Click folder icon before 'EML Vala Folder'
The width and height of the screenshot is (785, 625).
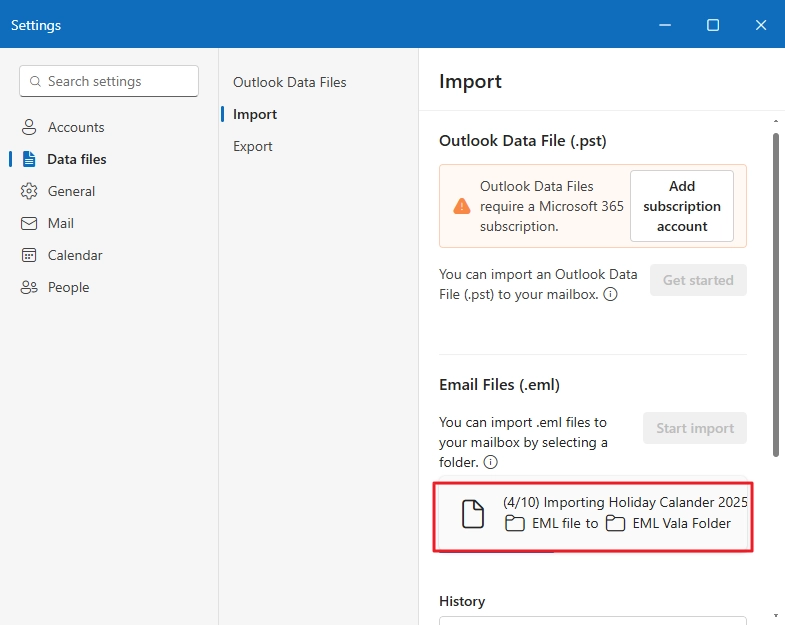point(615,523)
